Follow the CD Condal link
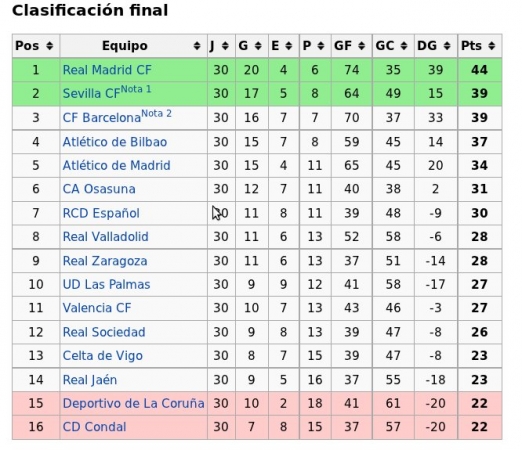 coord(94,427)
